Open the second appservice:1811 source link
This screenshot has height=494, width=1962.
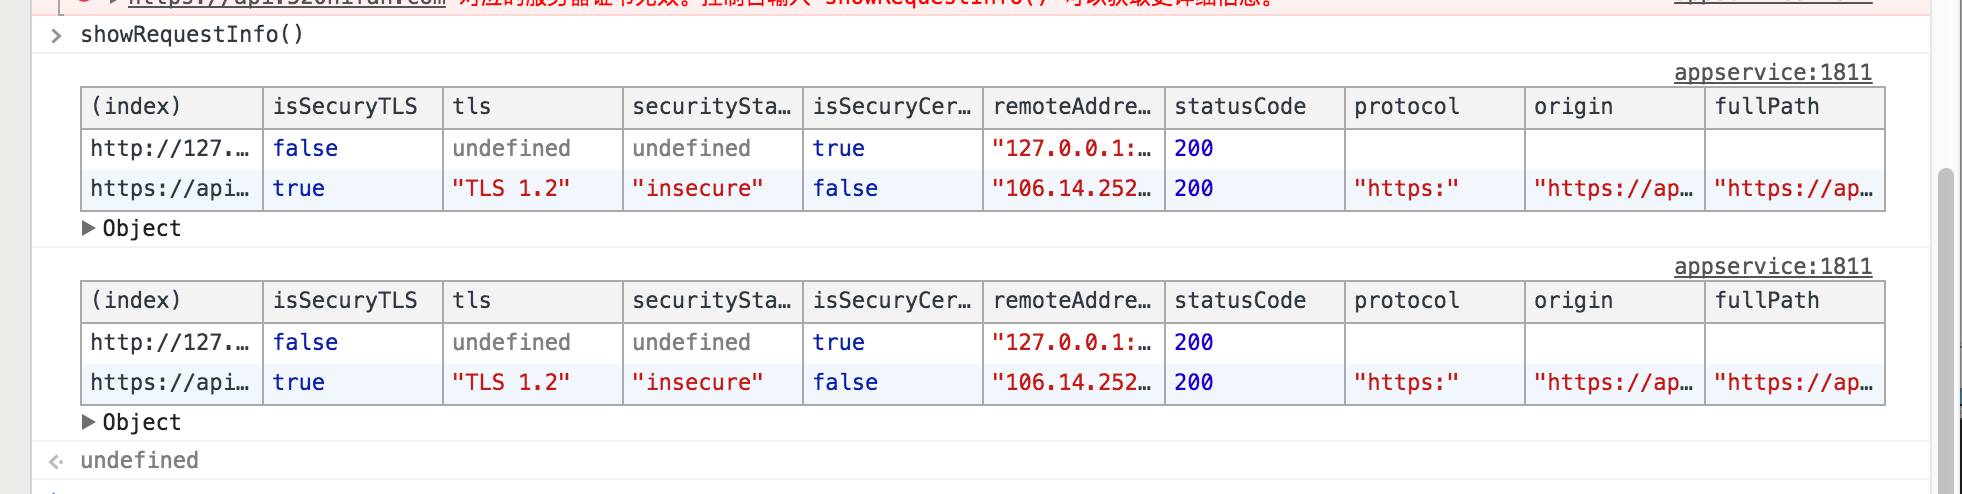(1772, 266)
